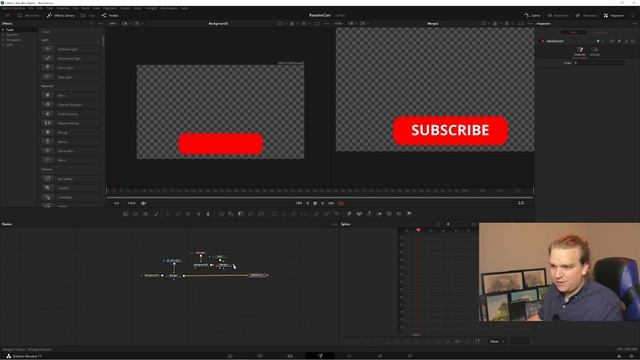Image resolution: width=640 pixels, height=360 pixels.
Task: Add a Transform node from the toolbar
Action: pos(261,213)
